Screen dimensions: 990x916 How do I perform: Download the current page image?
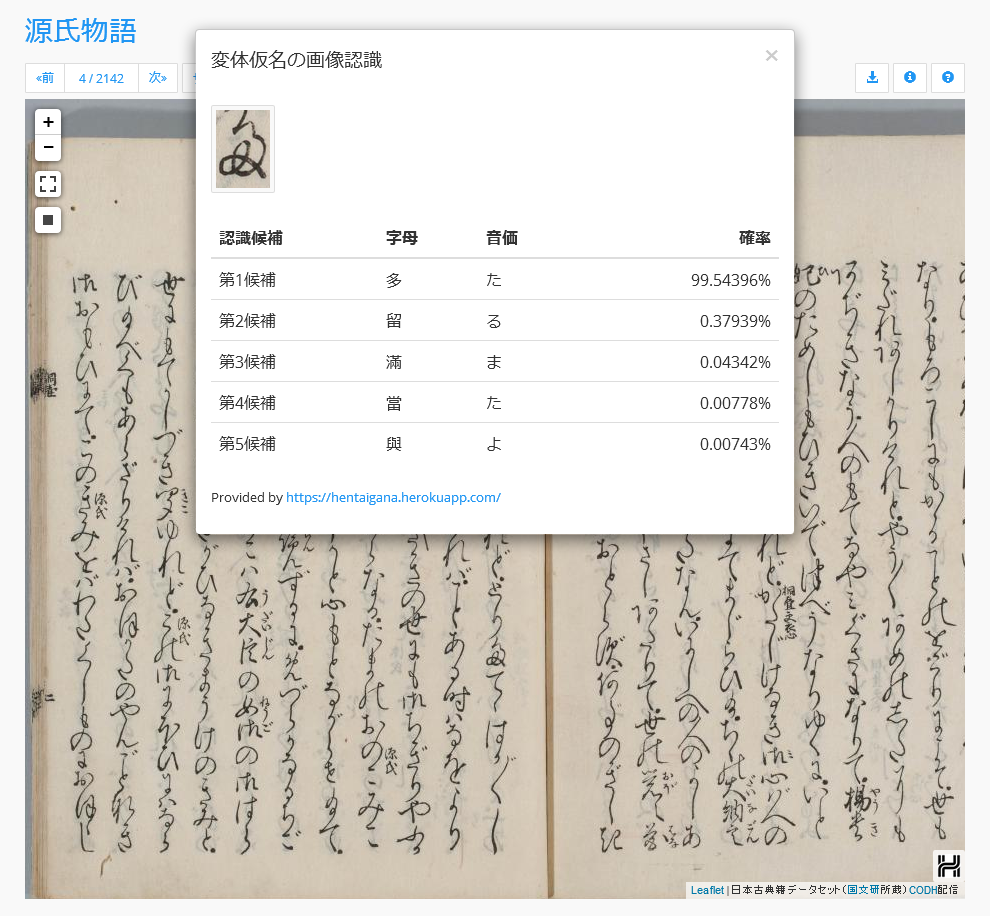click(x=872, y=78)
